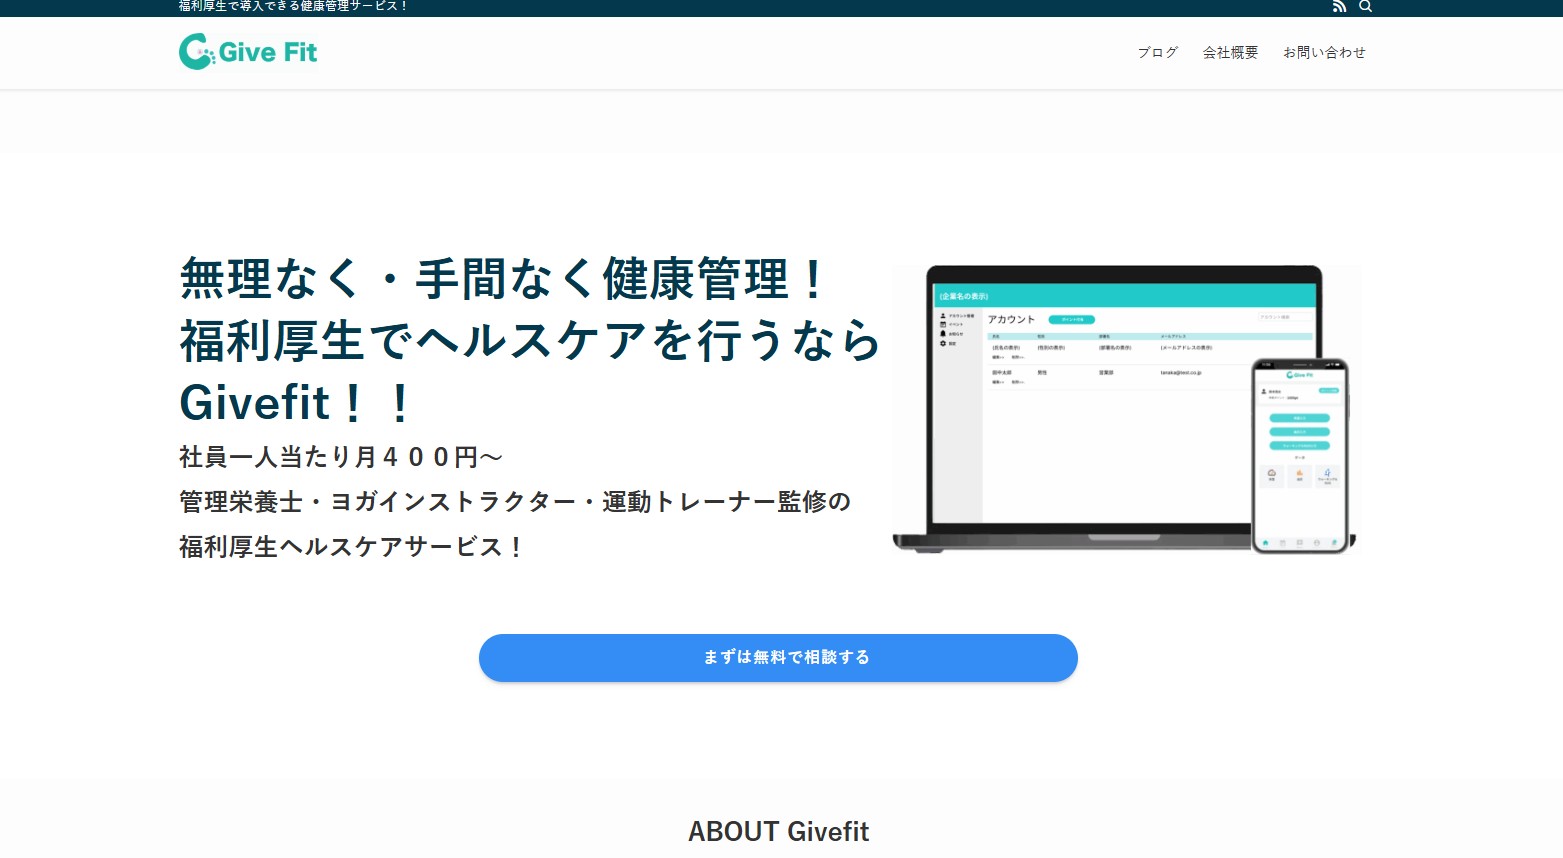Open the search magnifier icon
The height and width of the screenshot is (858, 1563).
[1365, 6]
